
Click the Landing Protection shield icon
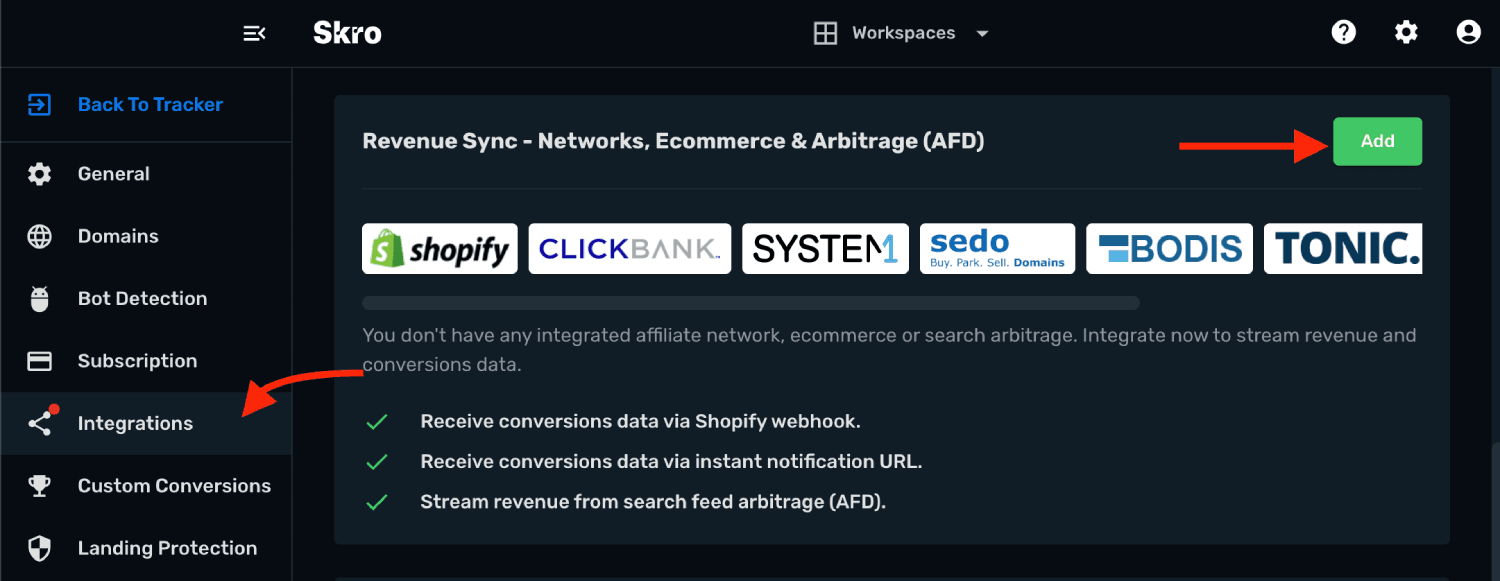(39, 548)
